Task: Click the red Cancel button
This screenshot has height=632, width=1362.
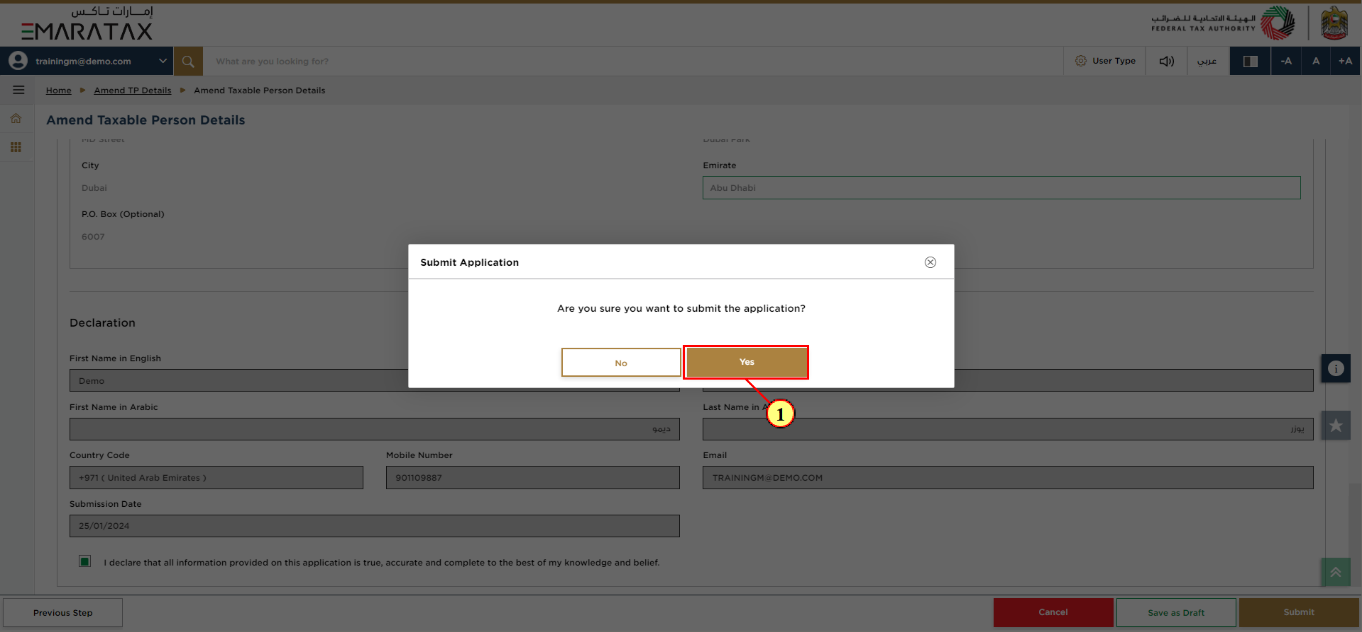Action: pyautogui.click(x=1053, y=613)
